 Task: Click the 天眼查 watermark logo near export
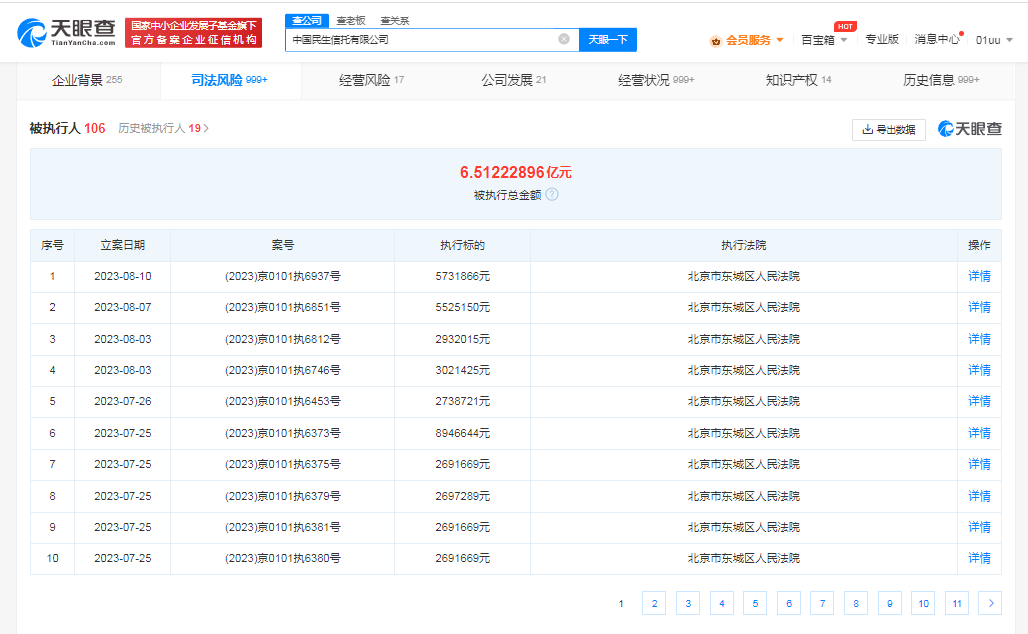(969, 129)
